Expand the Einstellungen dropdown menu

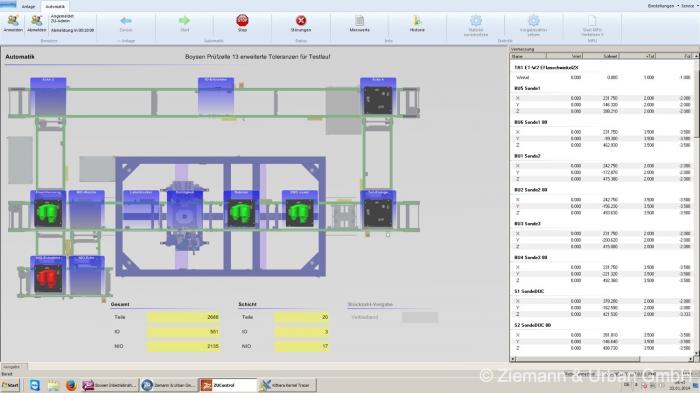(663, 6)
